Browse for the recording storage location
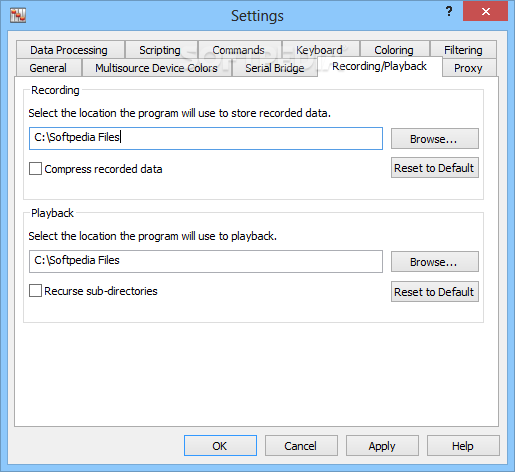The image size is (515, 472). click(435, 139)
